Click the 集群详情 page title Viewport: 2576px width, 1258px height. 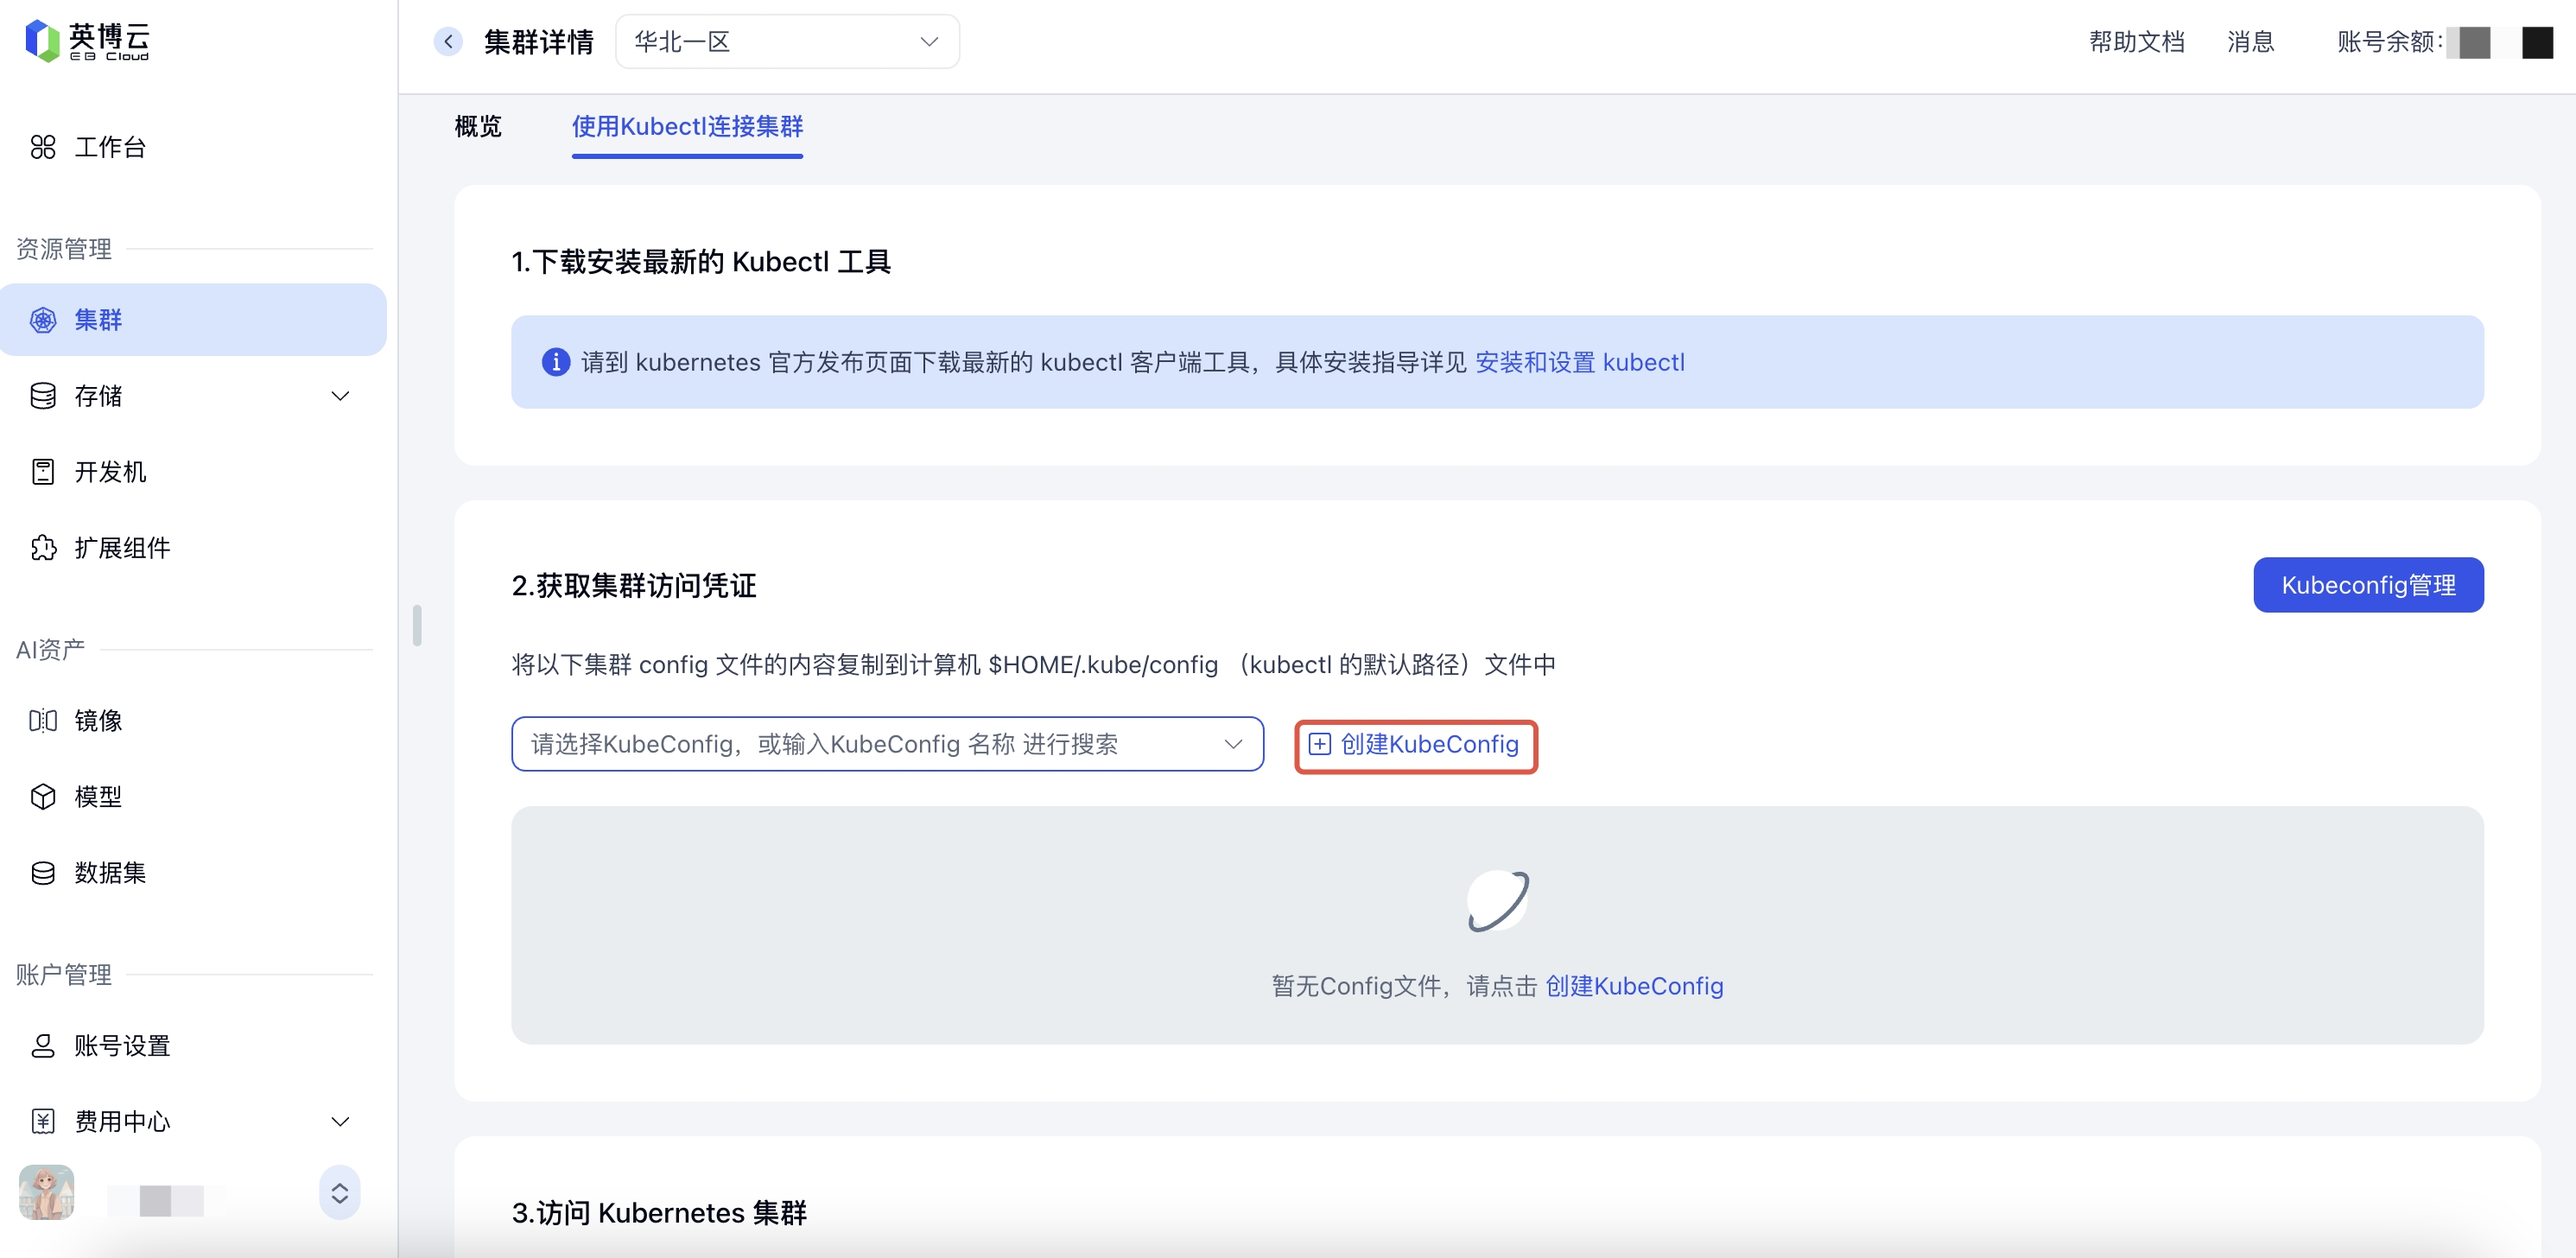point(538,41)
